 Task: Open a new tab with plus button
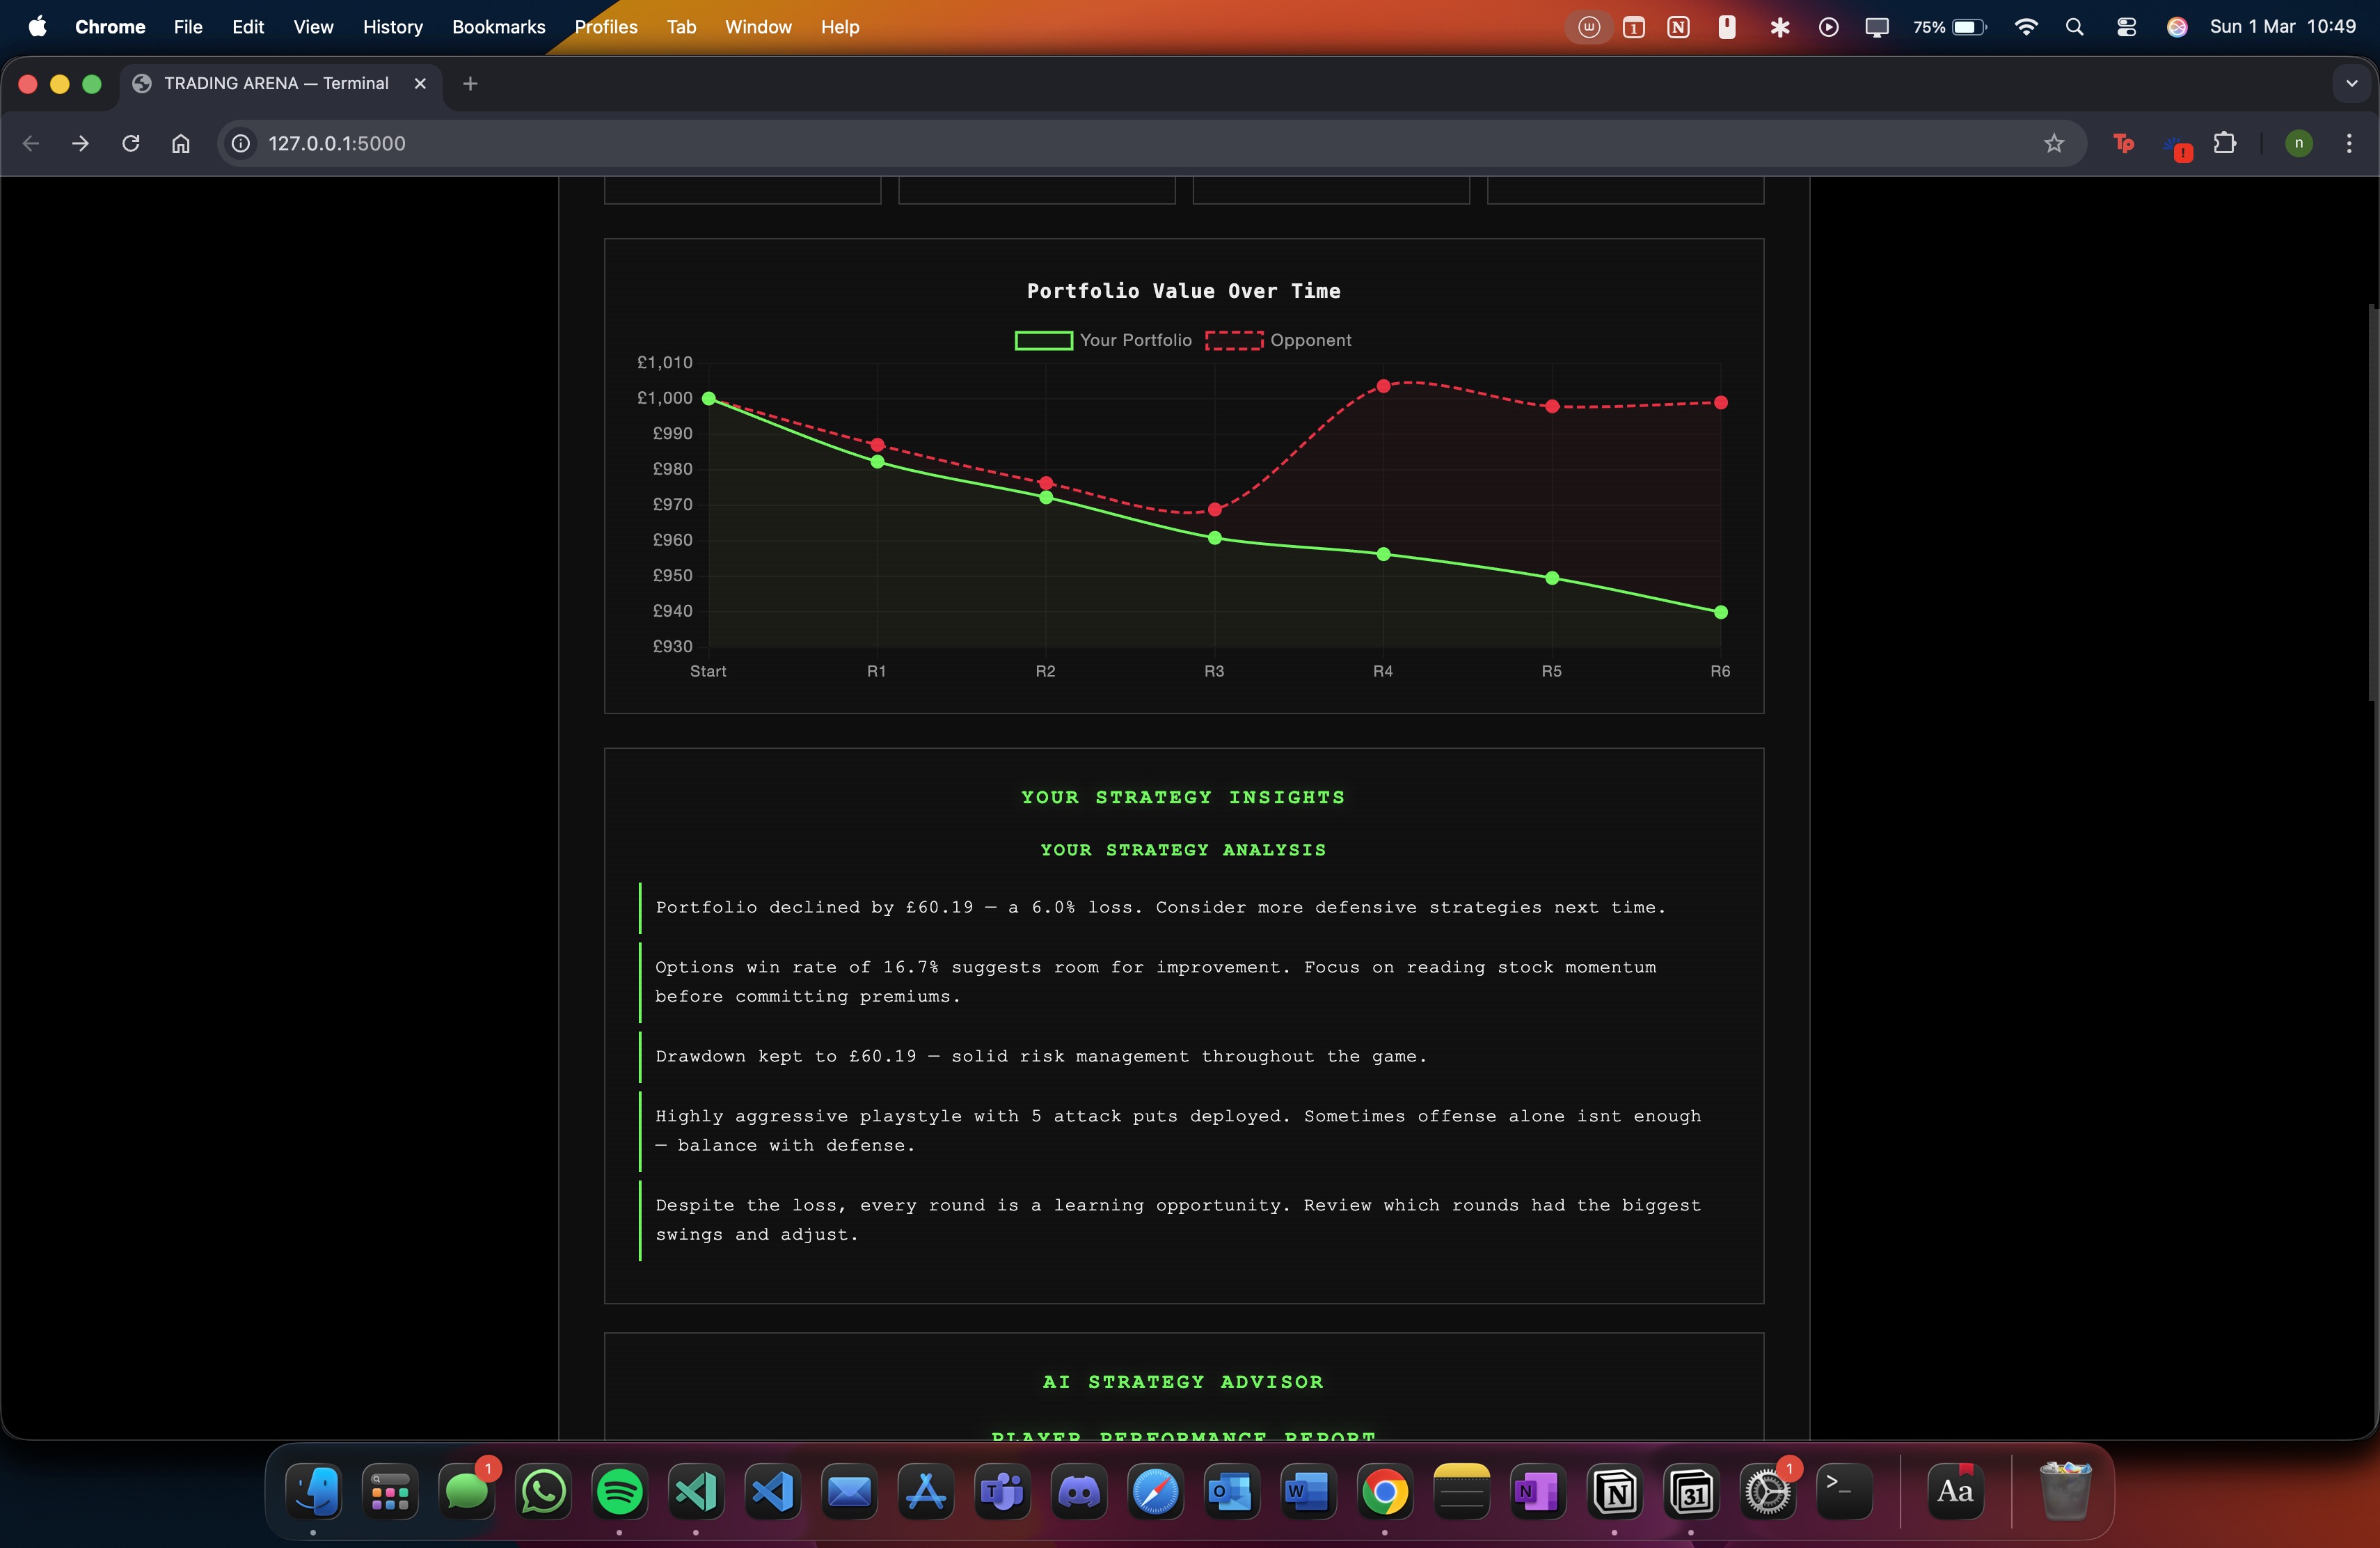tap(470, 84)
